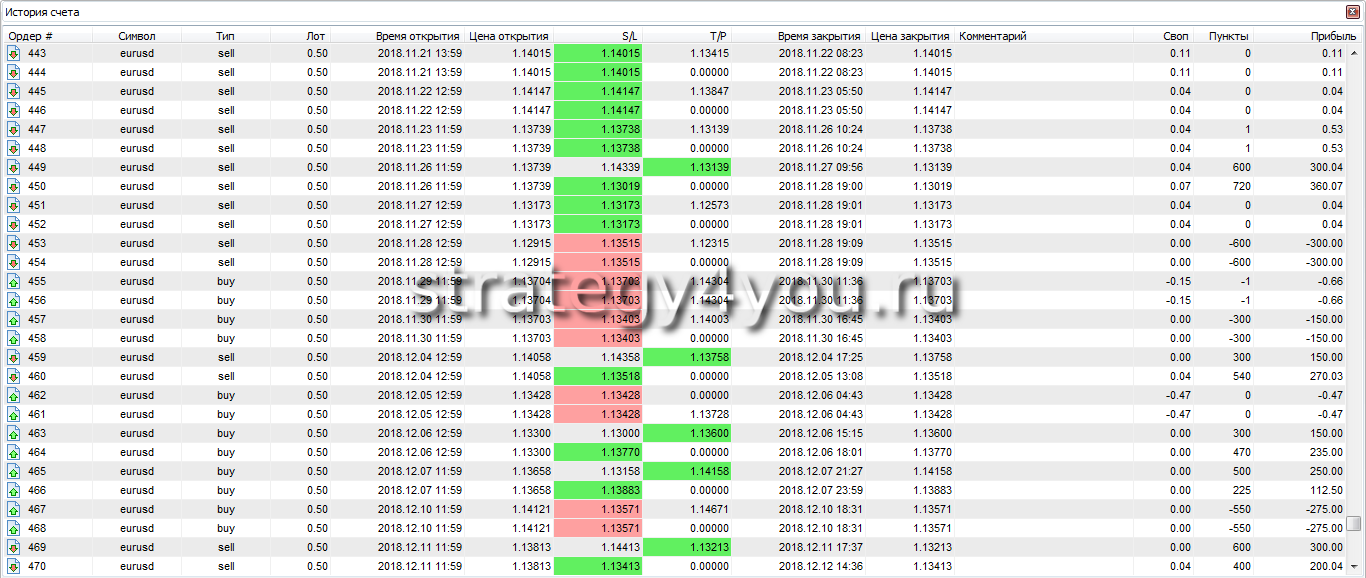Select the icon beside order 449

coord(14,167)
